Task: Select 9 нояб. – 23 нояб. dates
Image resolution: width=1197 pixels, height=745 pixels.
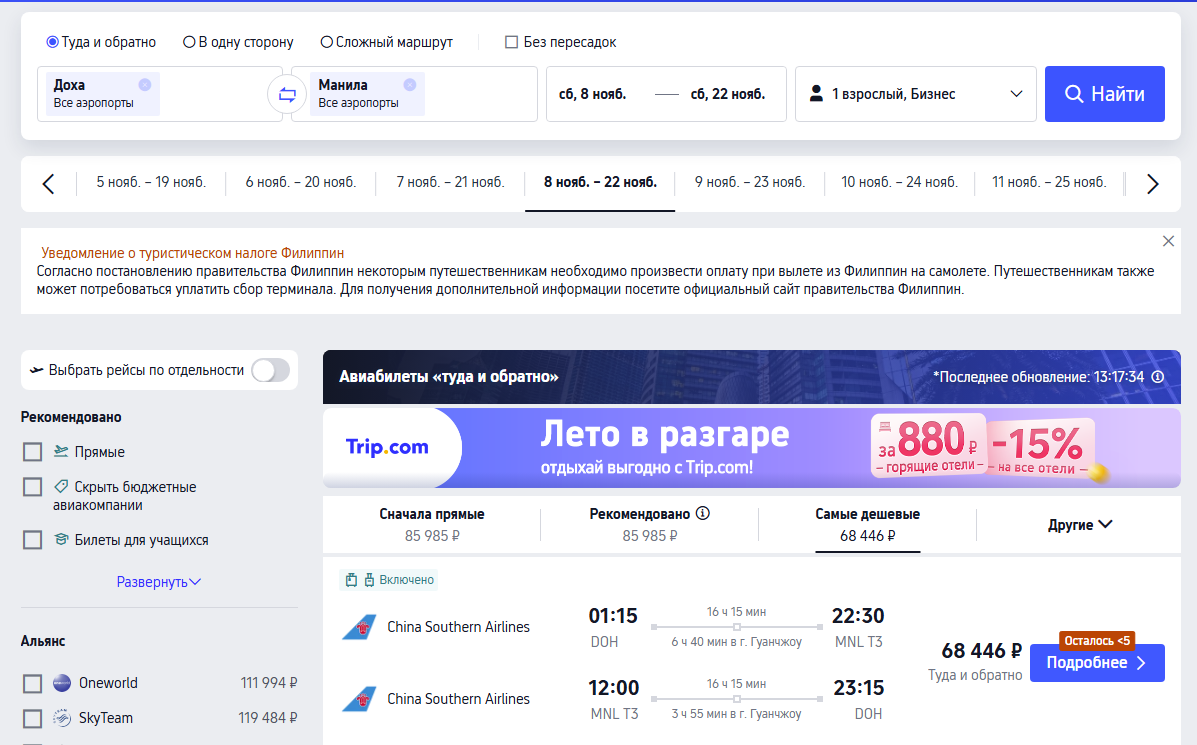Action: coord(750,182)
